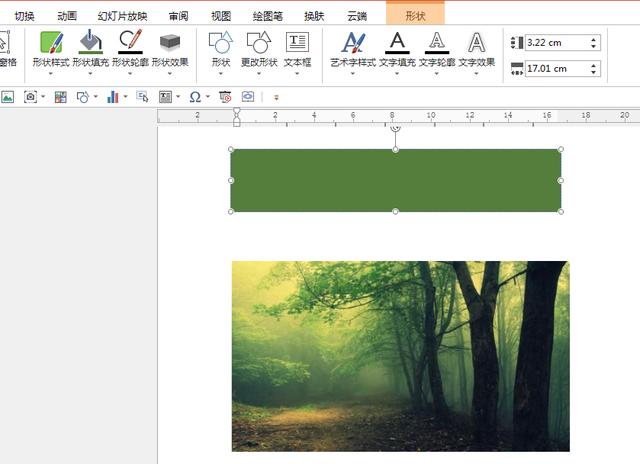This screenshot has width=640, height=464.
Task: Click the 形状填充 paint bucket icon
Action: coord(90,42)
